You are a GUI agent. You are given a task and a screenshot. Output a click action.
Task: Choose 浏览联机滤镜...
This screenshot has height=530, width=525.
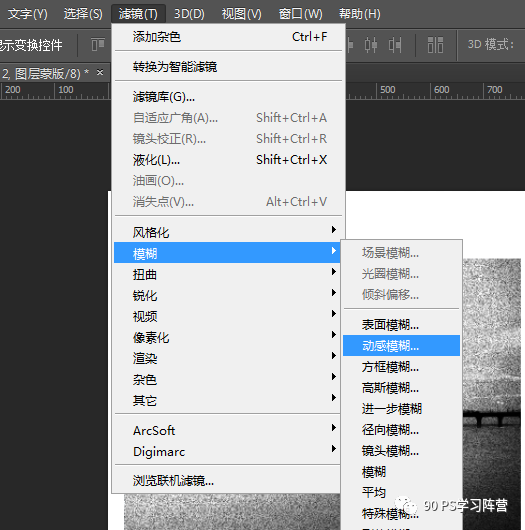tap(227, 480)
